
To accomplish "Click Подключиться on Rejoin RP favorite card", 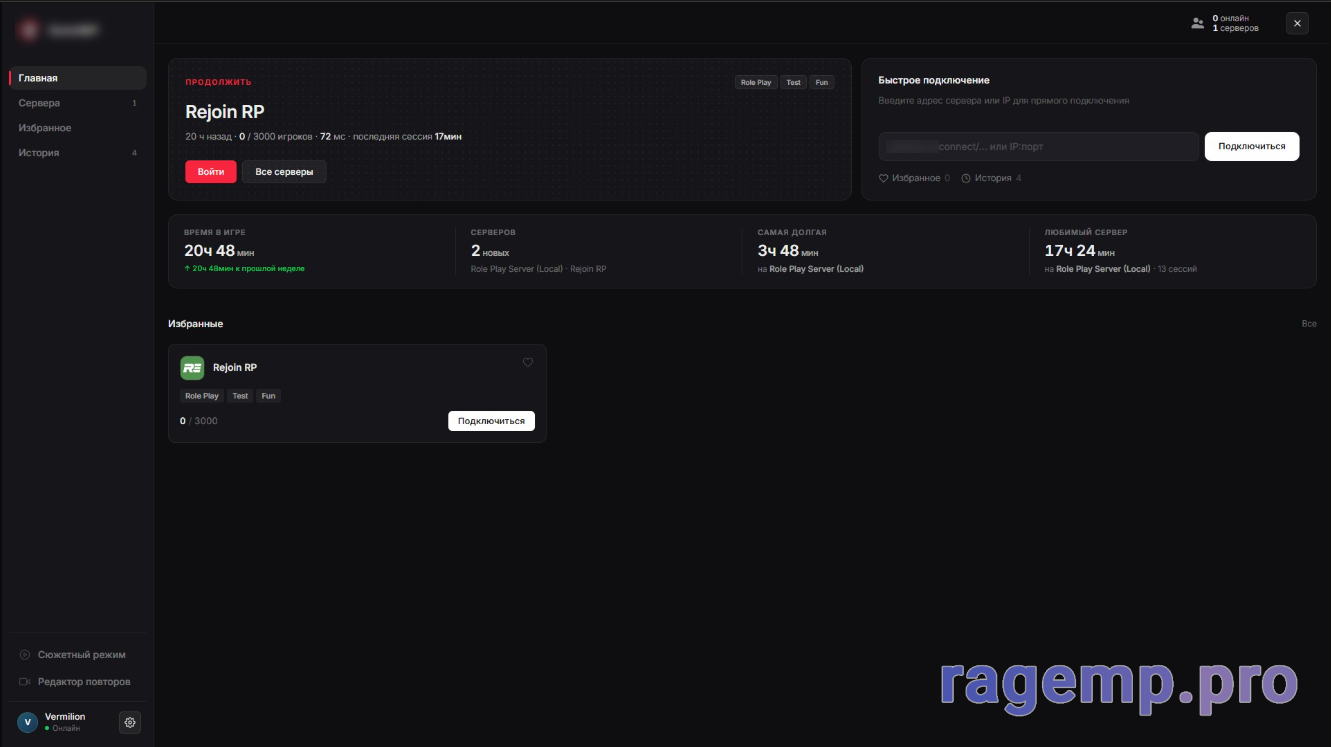I will click(491, 421).
